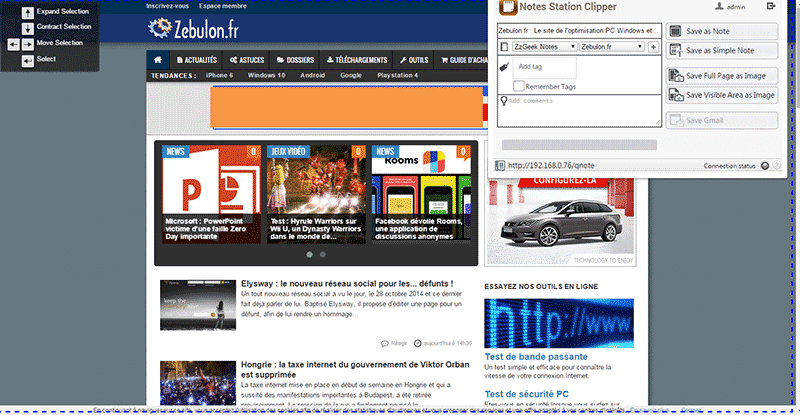The width and height of the screenshot is (800, 415).
Task: Add a new section with plus button
Action: [x=654, y=47]
